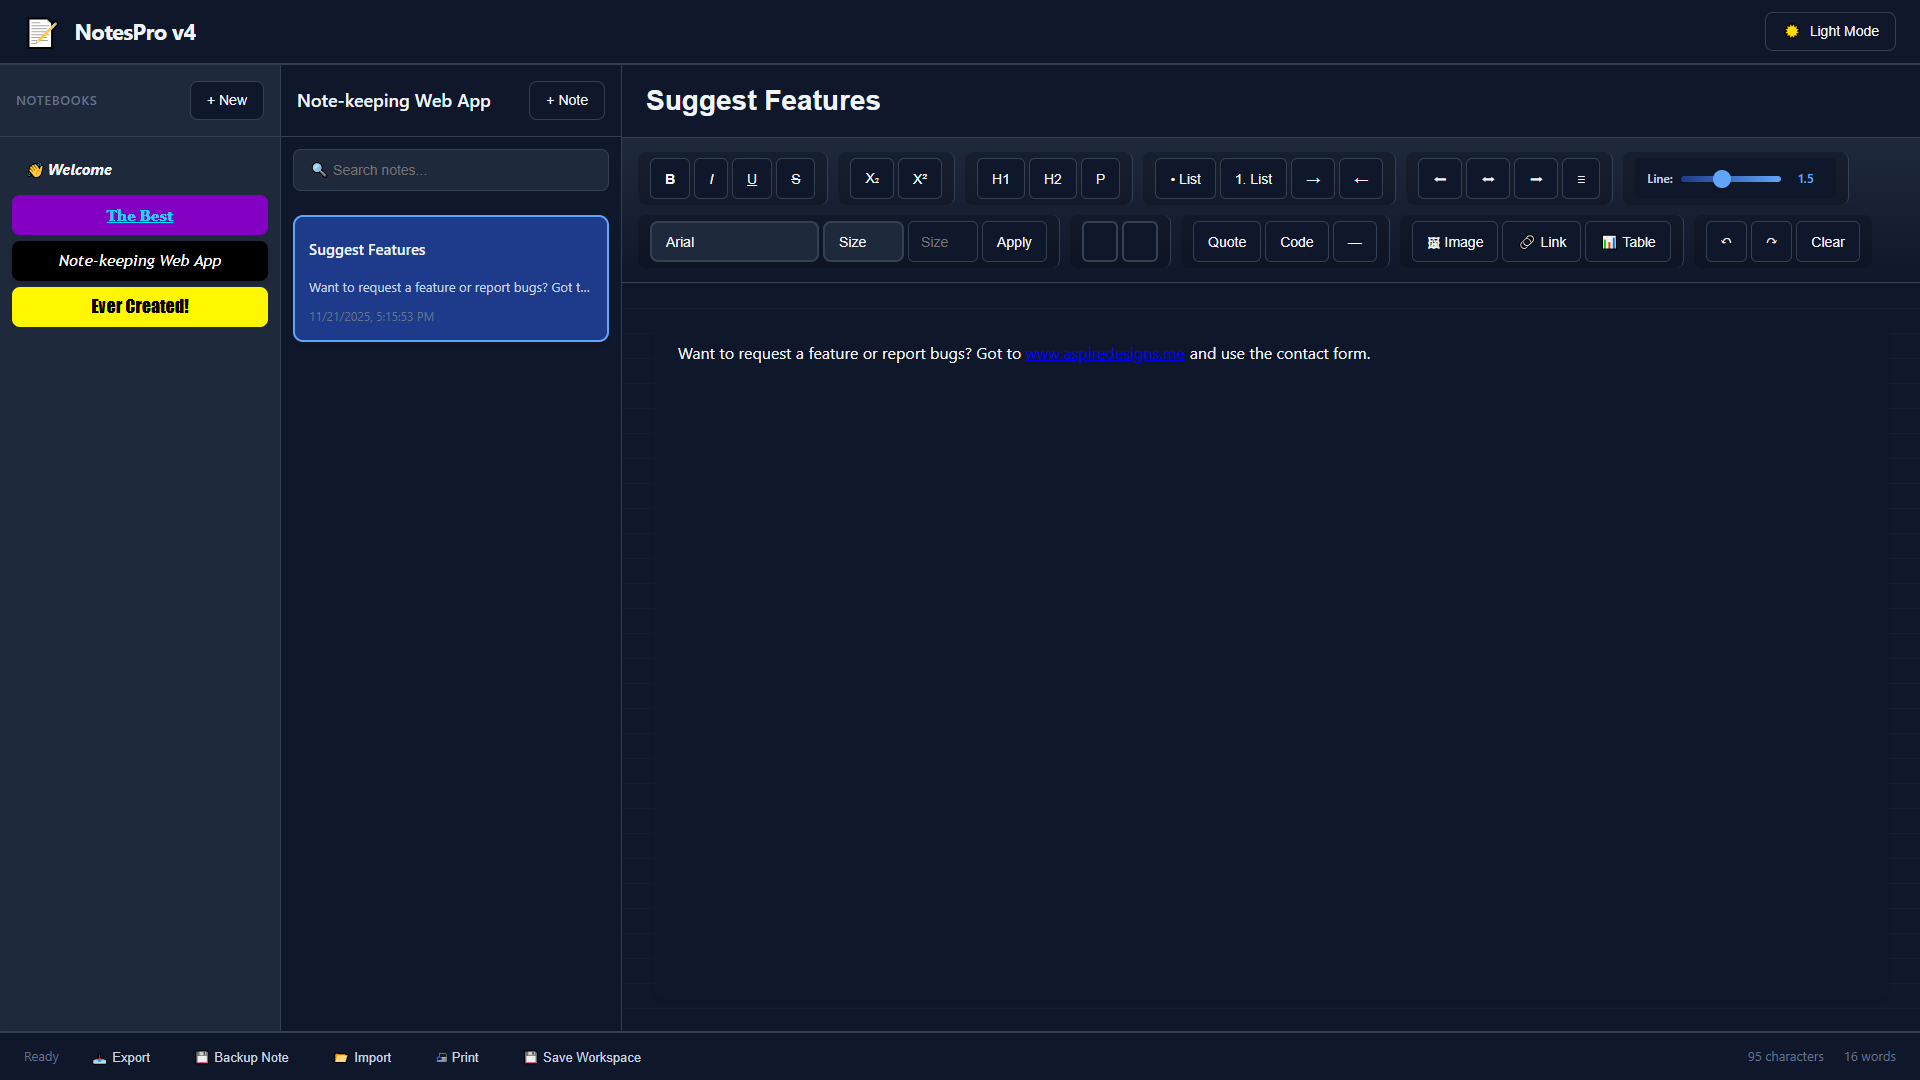Viewport: 1920px width, 1080px height.
Task: Open The Best notebook
Action: pos(140,216)
